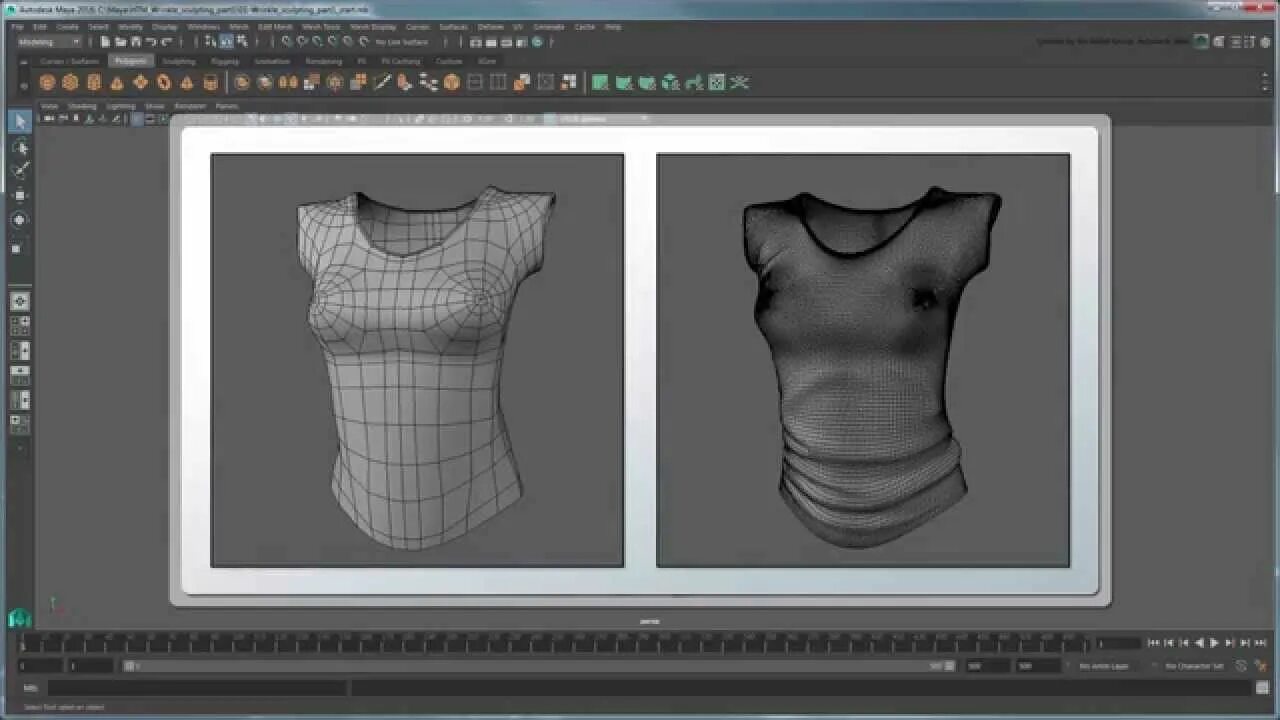The image size is (1280, 720).
Task: Click the No Live Surface field
Action: pyautogui.click(x=402, y=42)
